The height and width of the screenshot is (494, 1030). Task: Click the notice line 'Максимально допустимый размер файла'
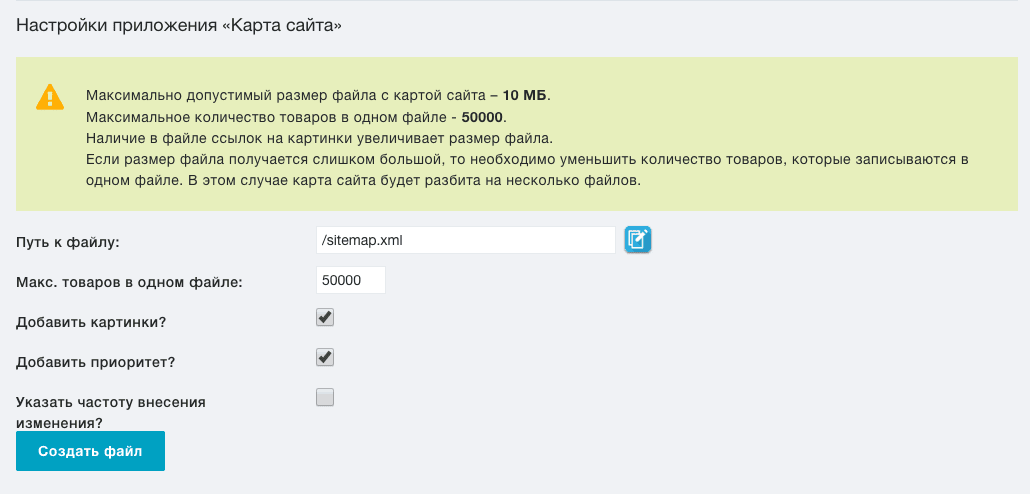click(x=319, y=95)
